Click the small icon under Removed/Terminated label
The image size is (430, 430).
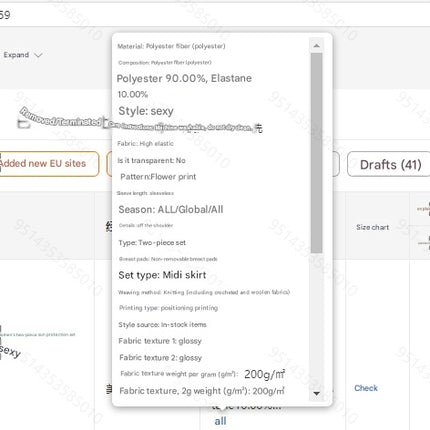[x=24, y=125]
